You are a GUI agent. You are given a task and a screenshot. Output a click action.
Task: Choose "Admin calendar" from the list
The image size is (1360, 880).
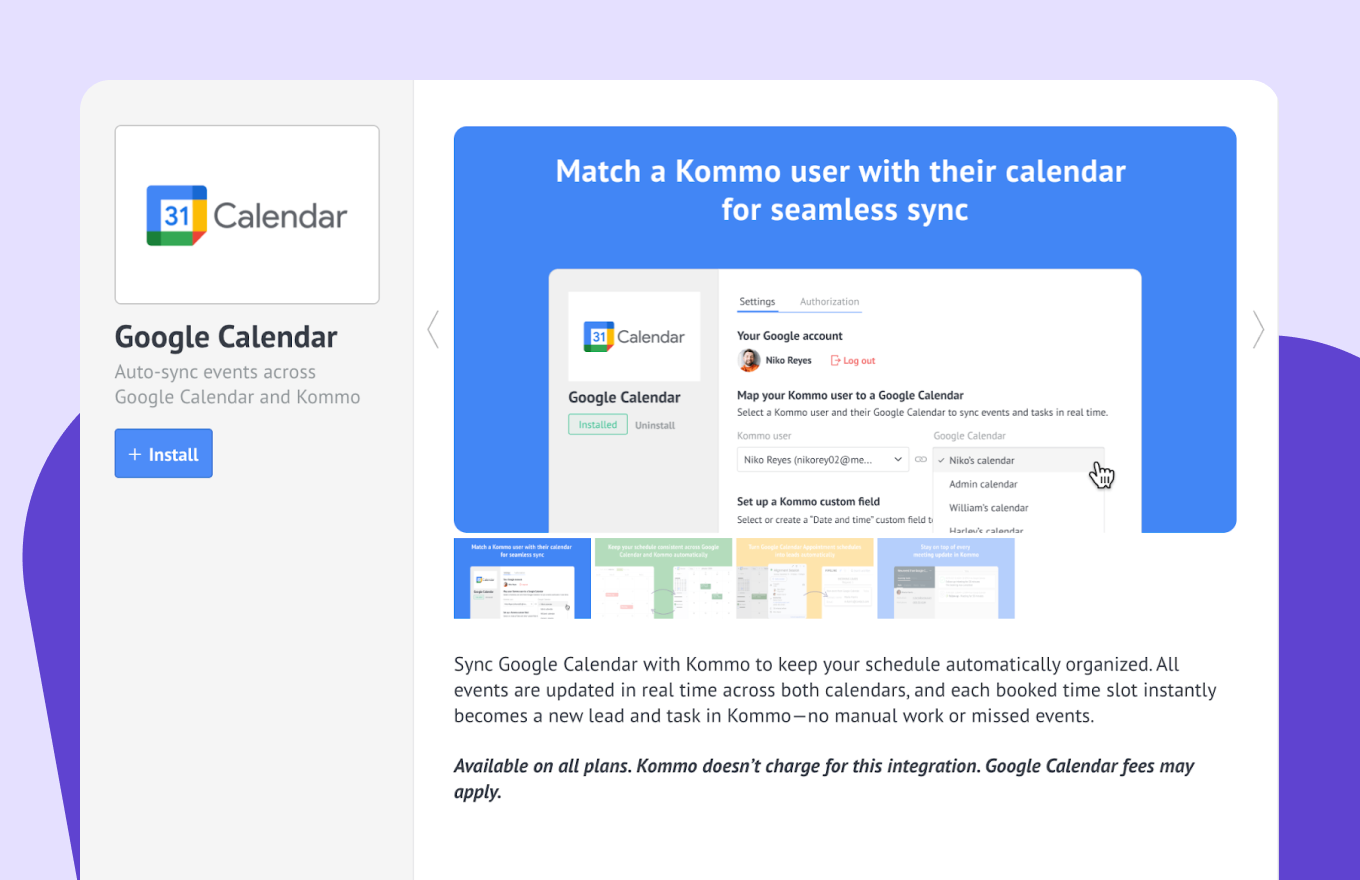tap(983, 484)
